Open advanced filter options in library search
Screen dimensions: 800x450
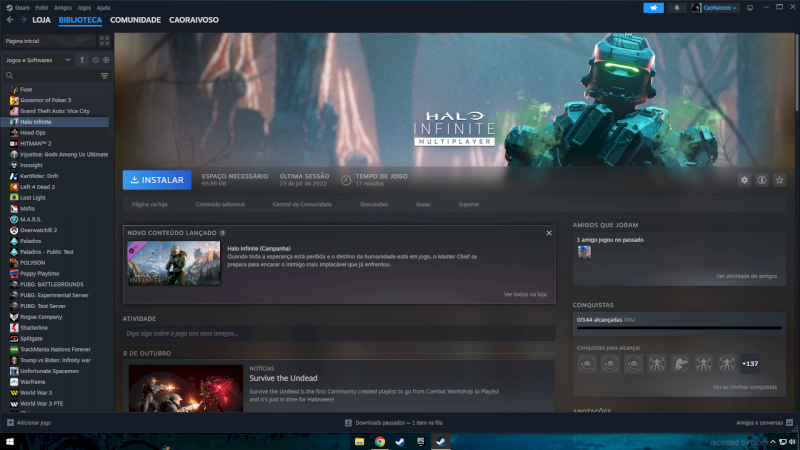104,76
